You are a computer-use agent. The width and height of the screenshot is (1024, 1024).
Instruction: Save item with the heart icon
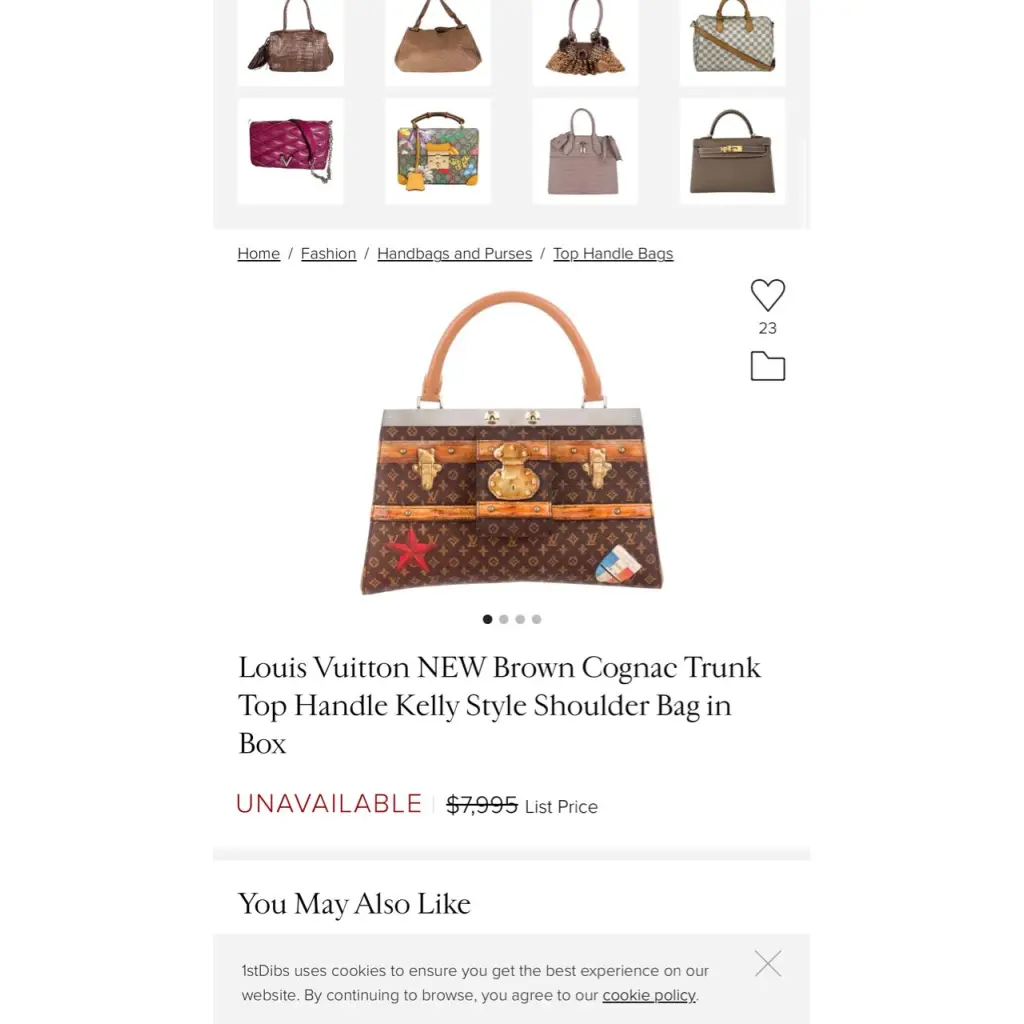click(767, 295)
